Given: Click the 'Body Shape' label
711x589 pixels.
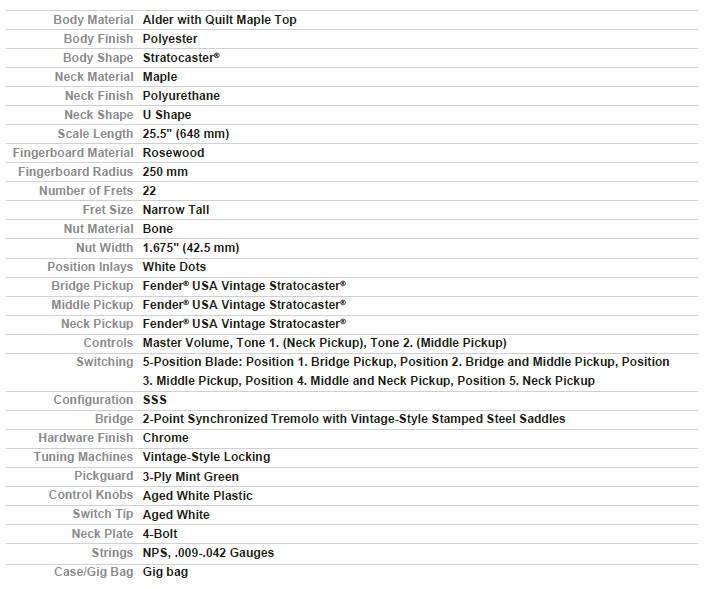Looking at the screenshot, I should coord(98,58).
